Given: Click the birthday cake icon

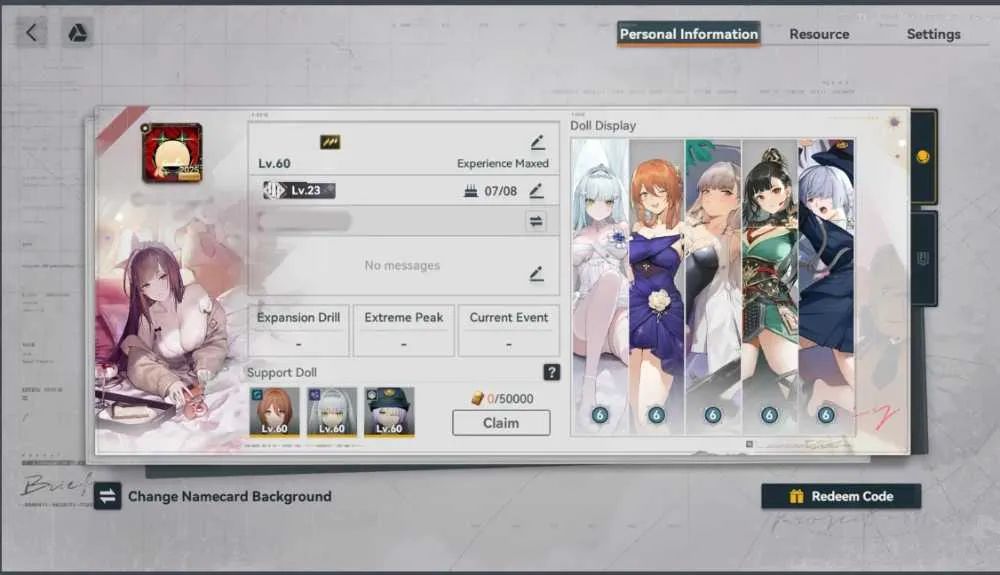Looking at the screenshot, I should [471, 191].
